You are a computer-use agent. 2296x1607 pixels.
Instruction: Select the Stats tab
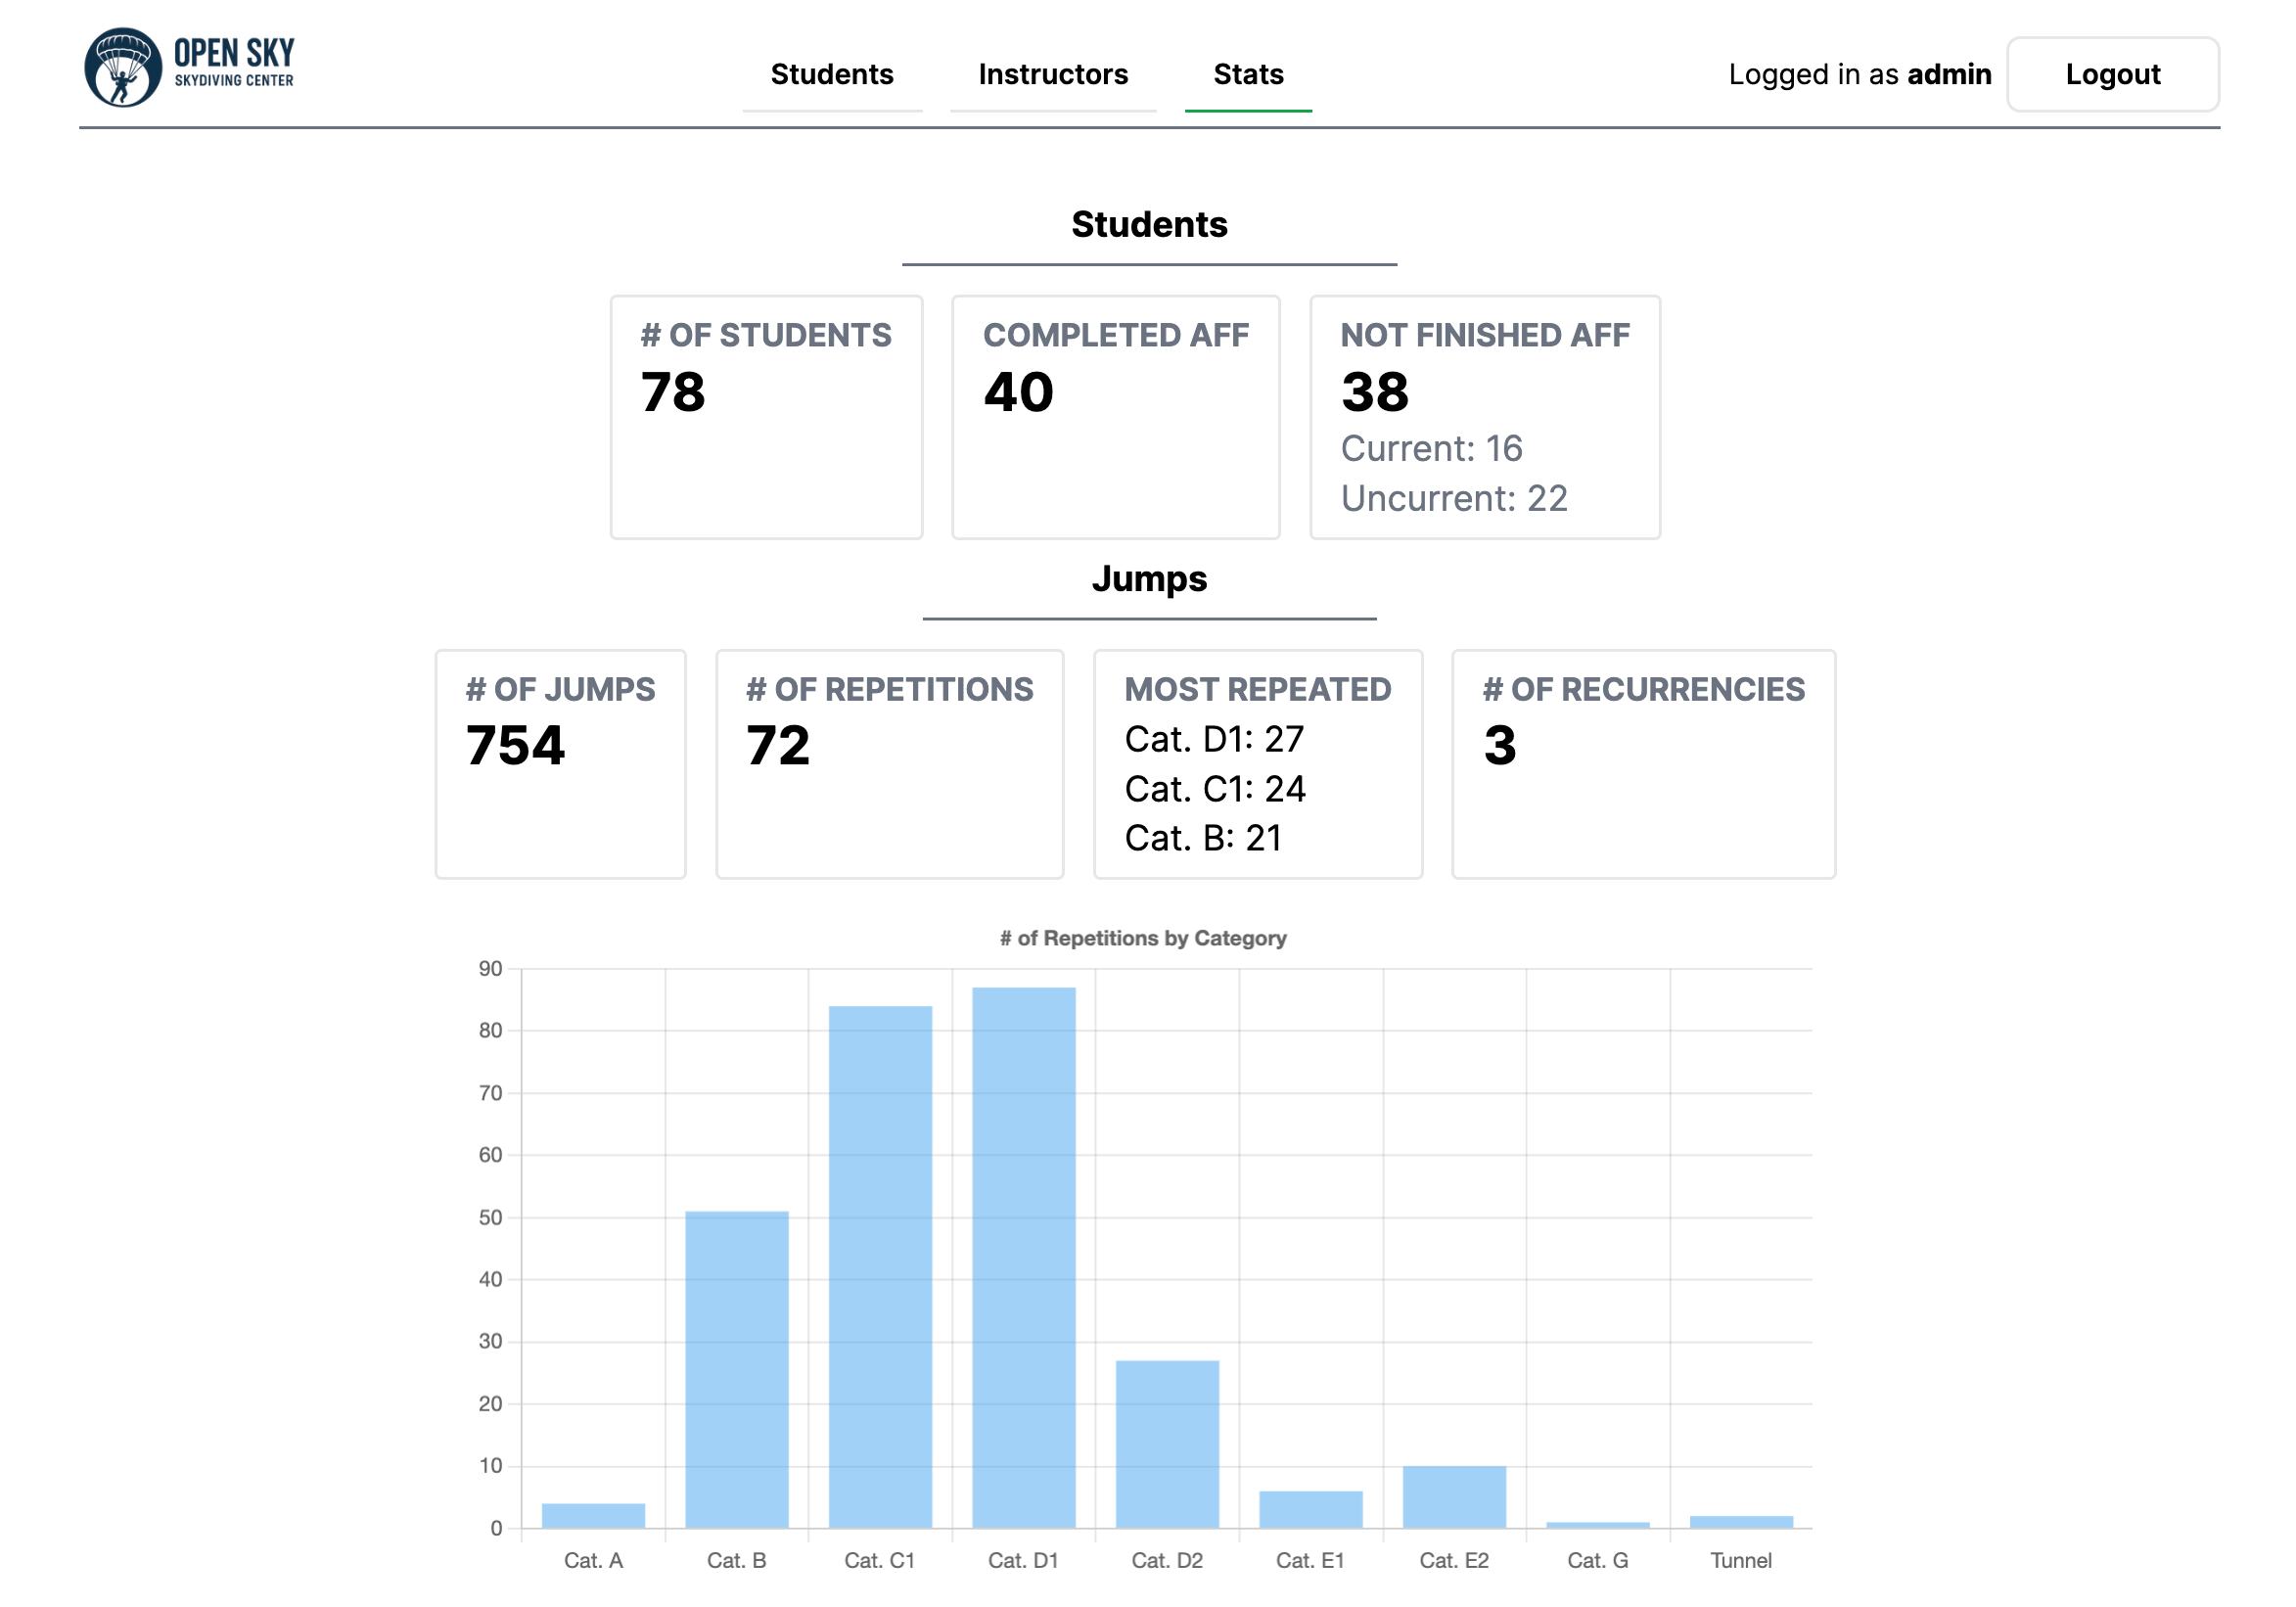pyautogui.click(x=1248, y=74)
